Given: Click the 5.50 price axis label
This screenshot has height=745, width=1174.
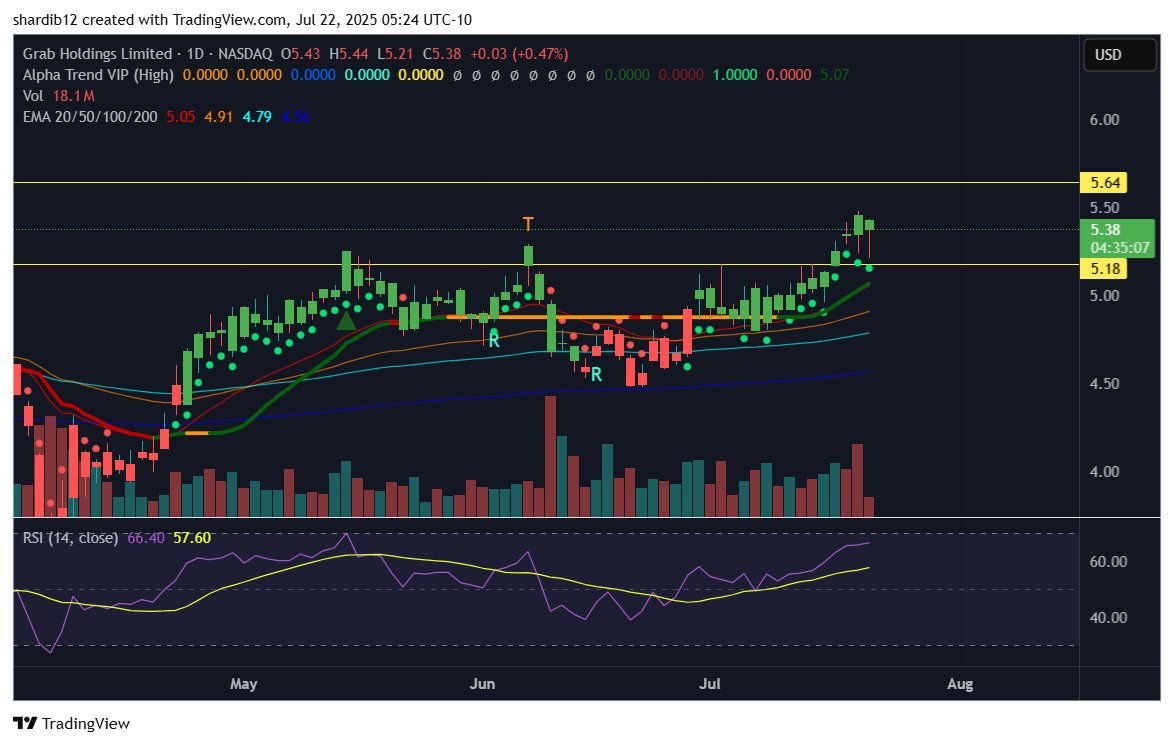Looking at the screenshot, I should (1104, 207).
